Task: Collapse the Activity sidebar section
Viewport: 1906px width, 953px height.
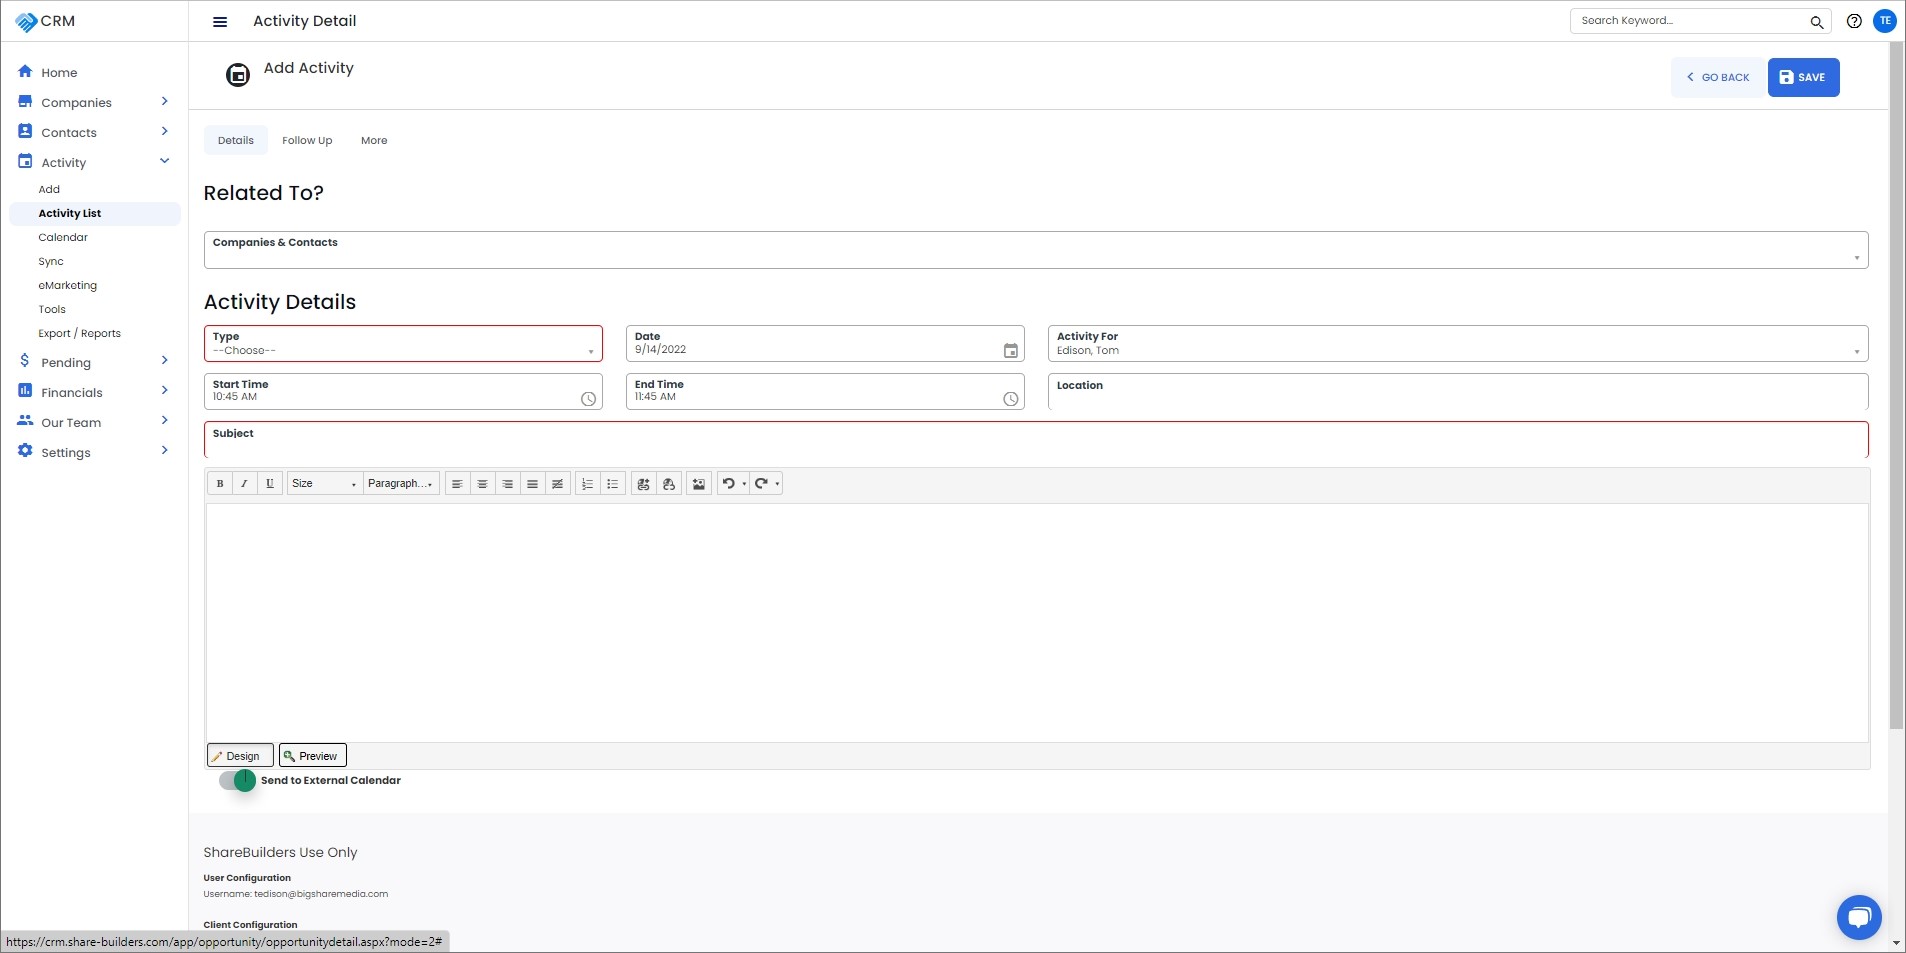Action: [x=164, y=162]
